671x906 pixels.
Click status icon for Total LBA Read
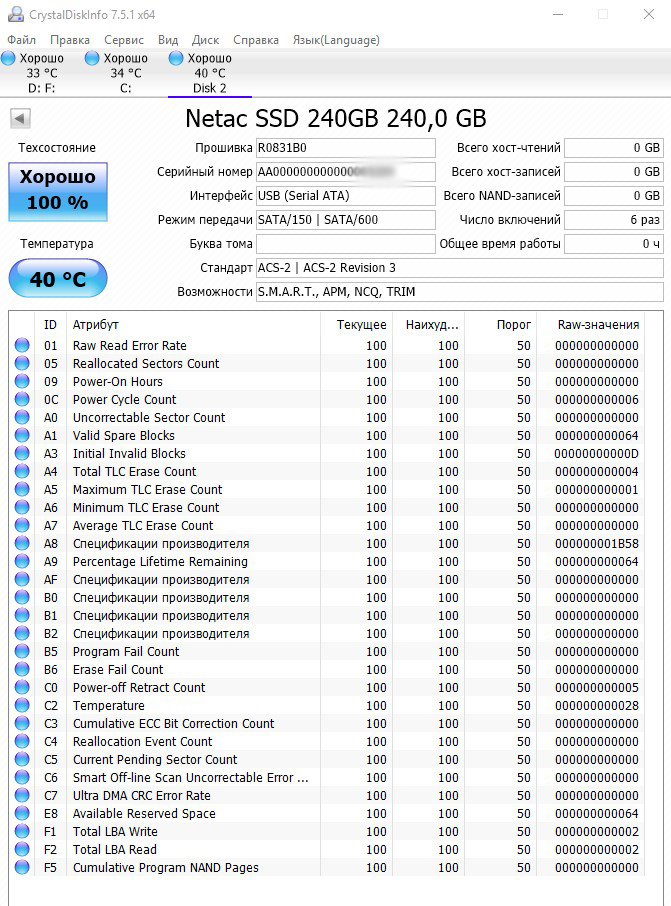(22, 849)
